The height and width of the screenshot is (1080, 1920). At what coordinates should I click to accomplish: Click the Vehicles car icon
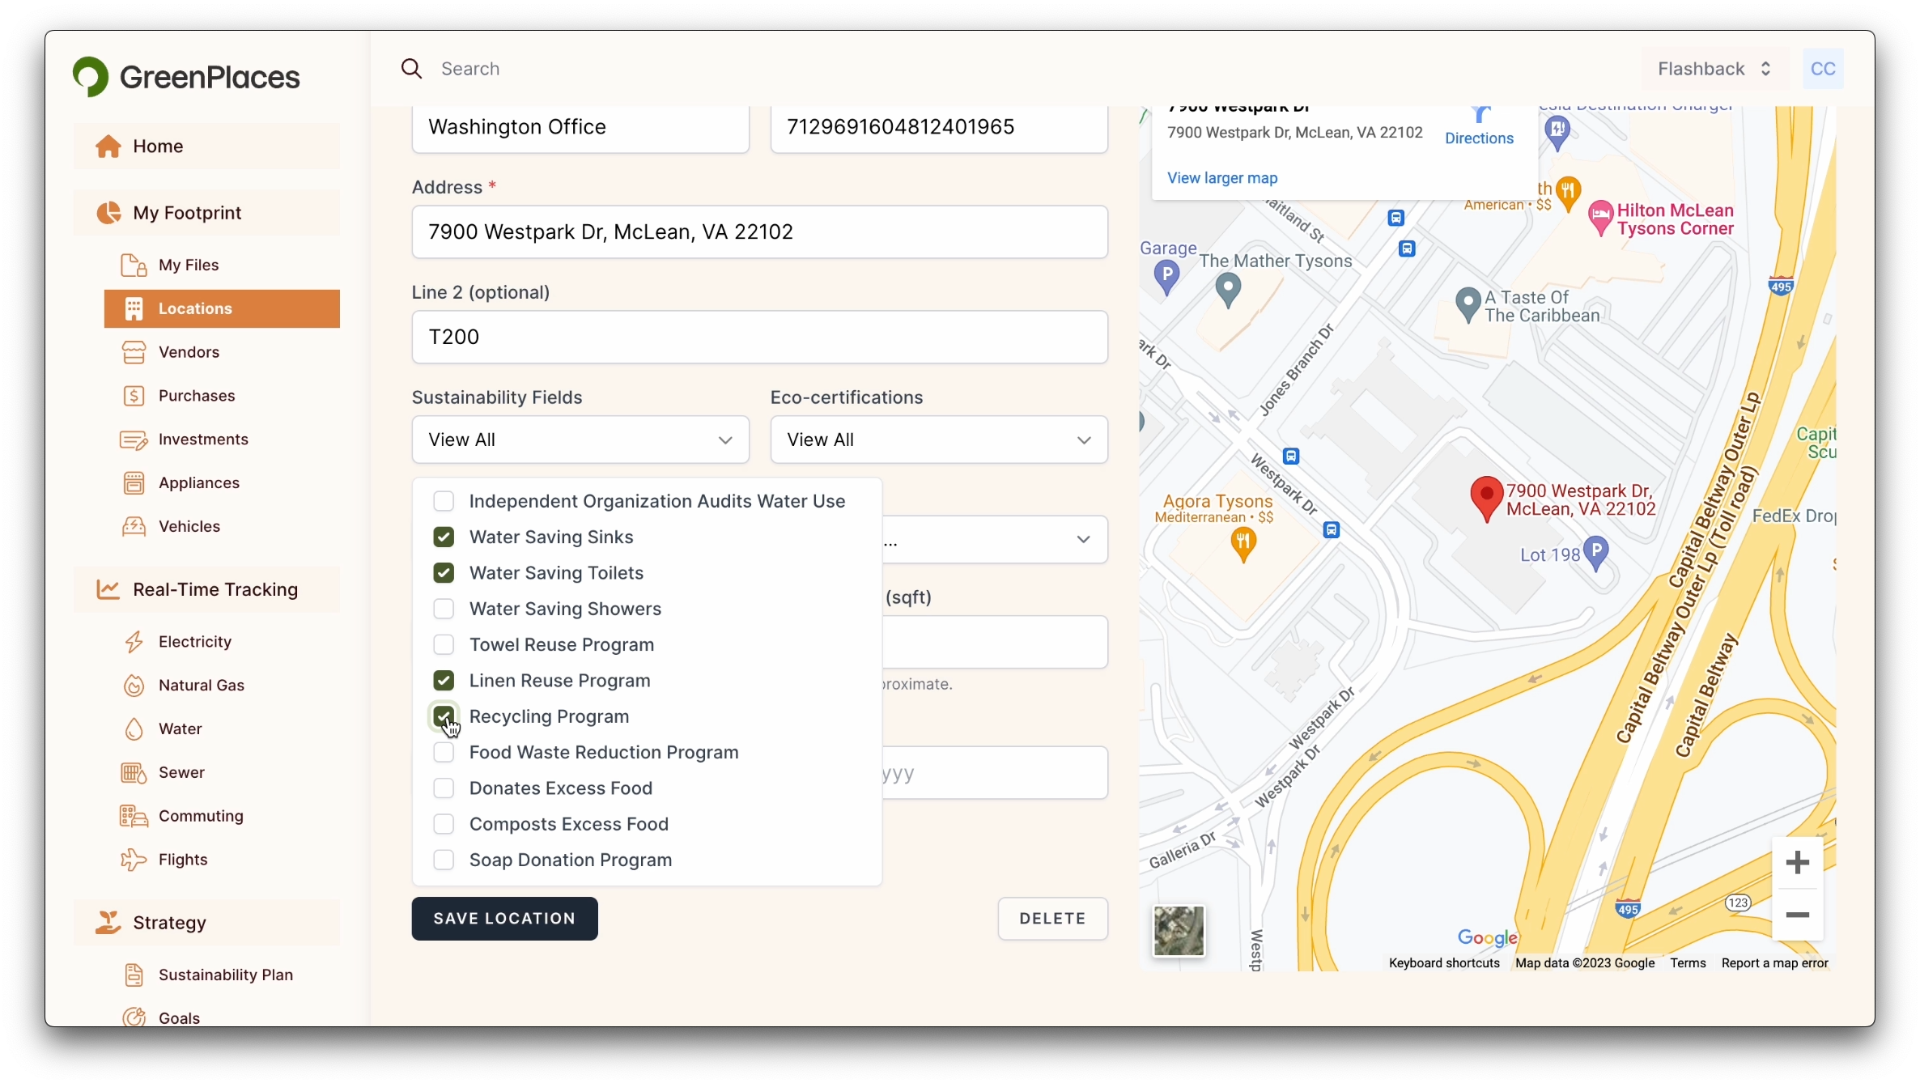134,527
